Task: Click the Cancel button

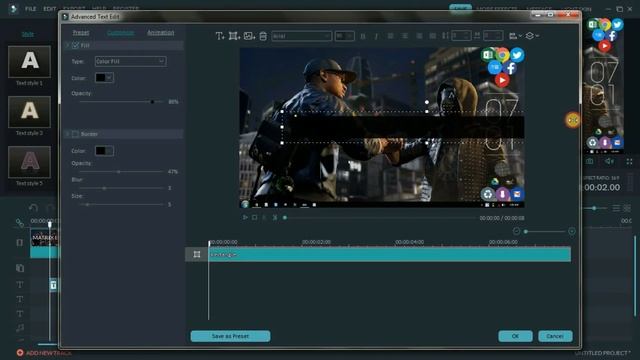Action: click(555, 336)
